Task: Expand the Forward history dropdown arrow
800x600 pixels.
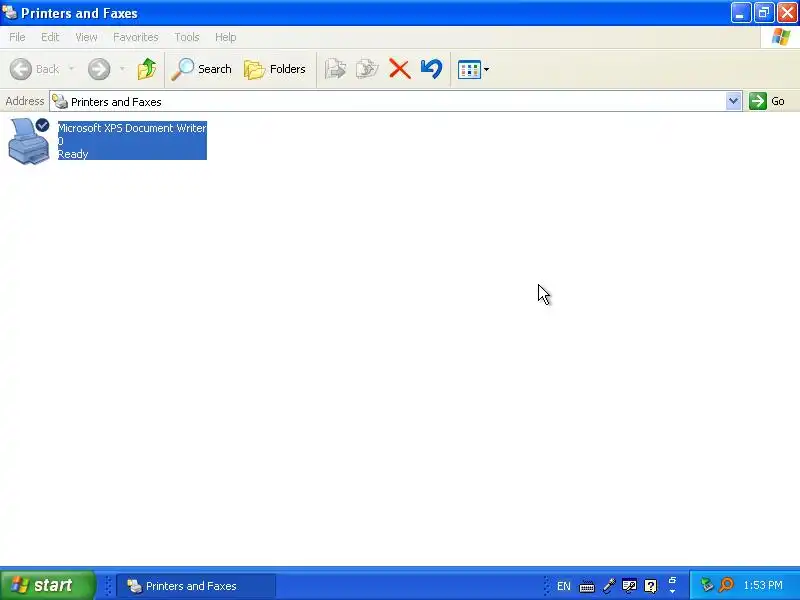Action: coord(122,69)
